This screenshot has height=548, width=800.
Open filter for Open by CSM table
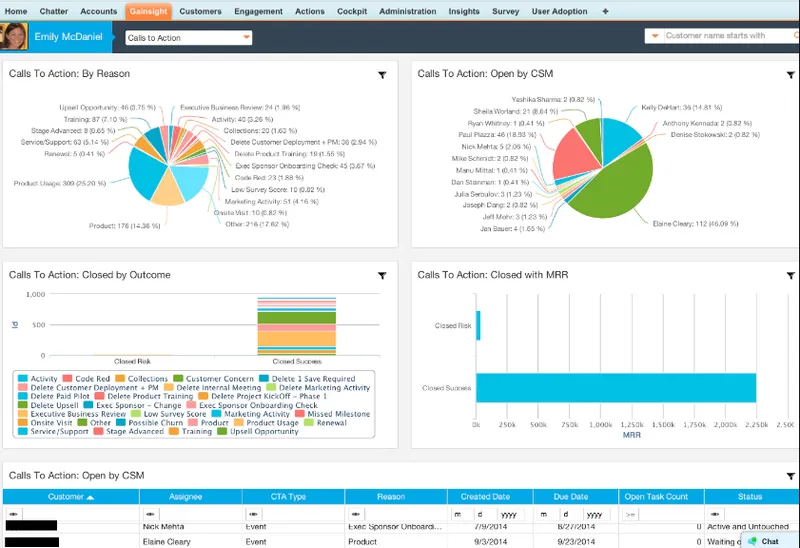[790, 476]
